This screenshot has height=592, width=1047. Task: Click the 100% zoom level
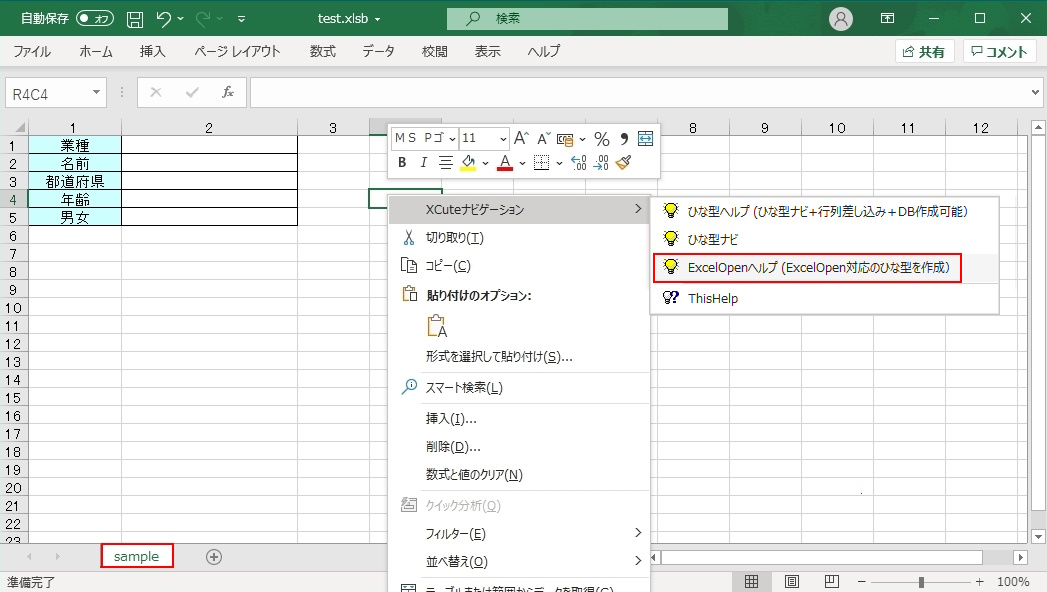(x=1012, y=582)
